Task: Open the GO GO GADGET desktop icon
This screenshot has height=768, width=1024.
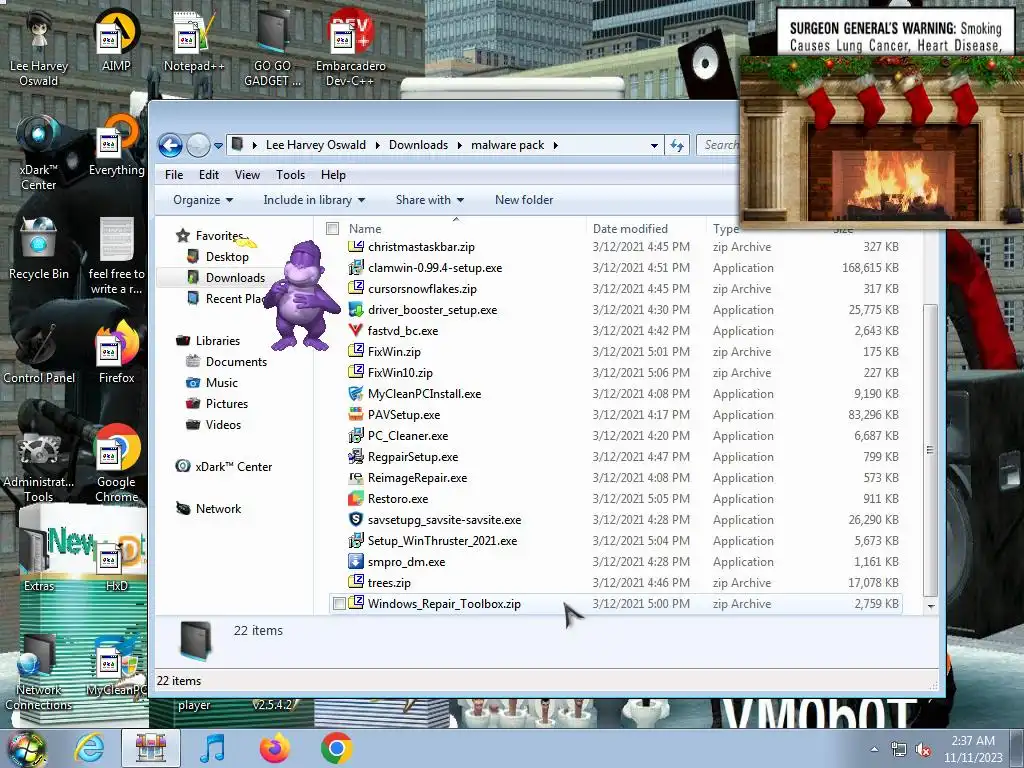Action: coord(272,49)
